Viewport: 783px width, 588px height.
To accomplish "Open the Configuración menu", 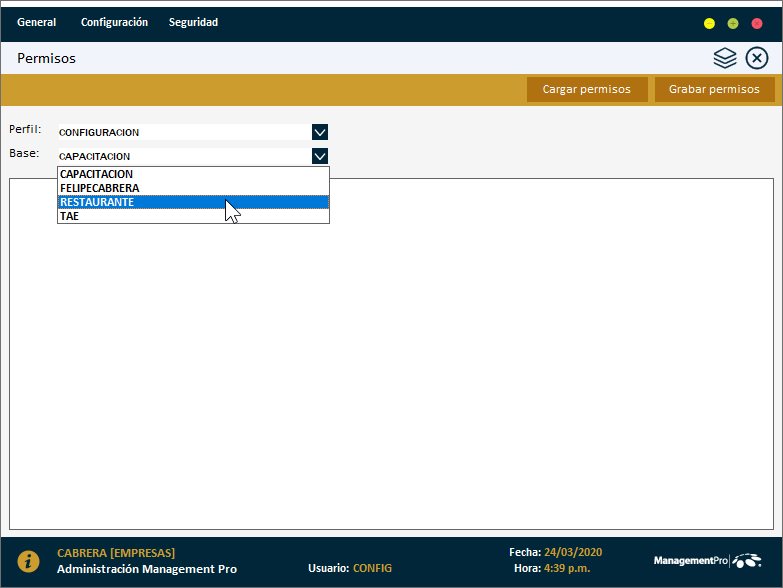I will 114,22.
